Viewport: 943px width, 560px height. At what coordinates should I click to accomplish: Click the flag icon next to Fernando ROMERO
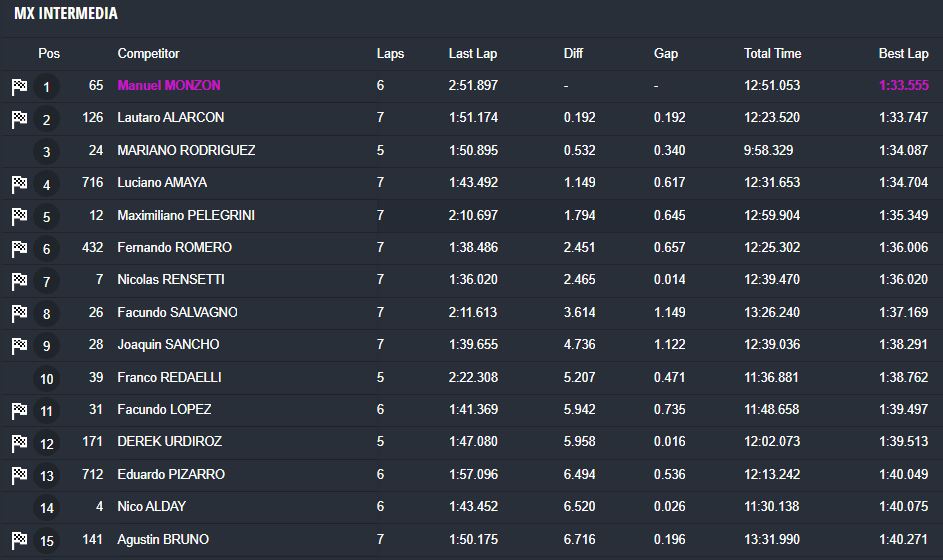[x=19, y=248]
